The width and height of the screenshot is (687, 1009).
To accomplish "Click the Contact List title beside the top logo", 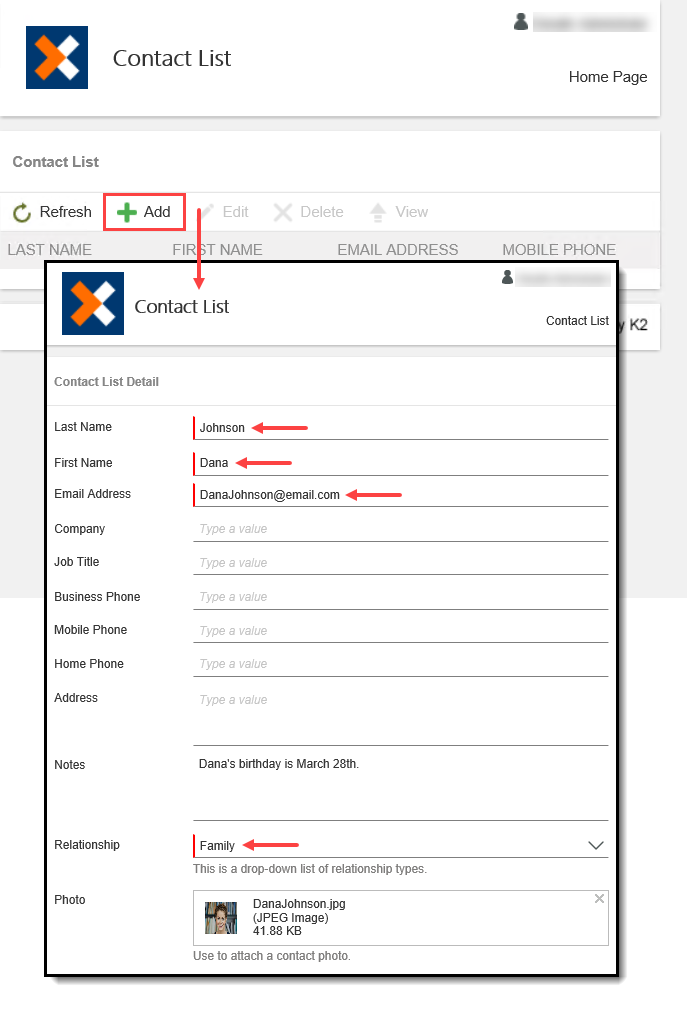I will point(172,58).
